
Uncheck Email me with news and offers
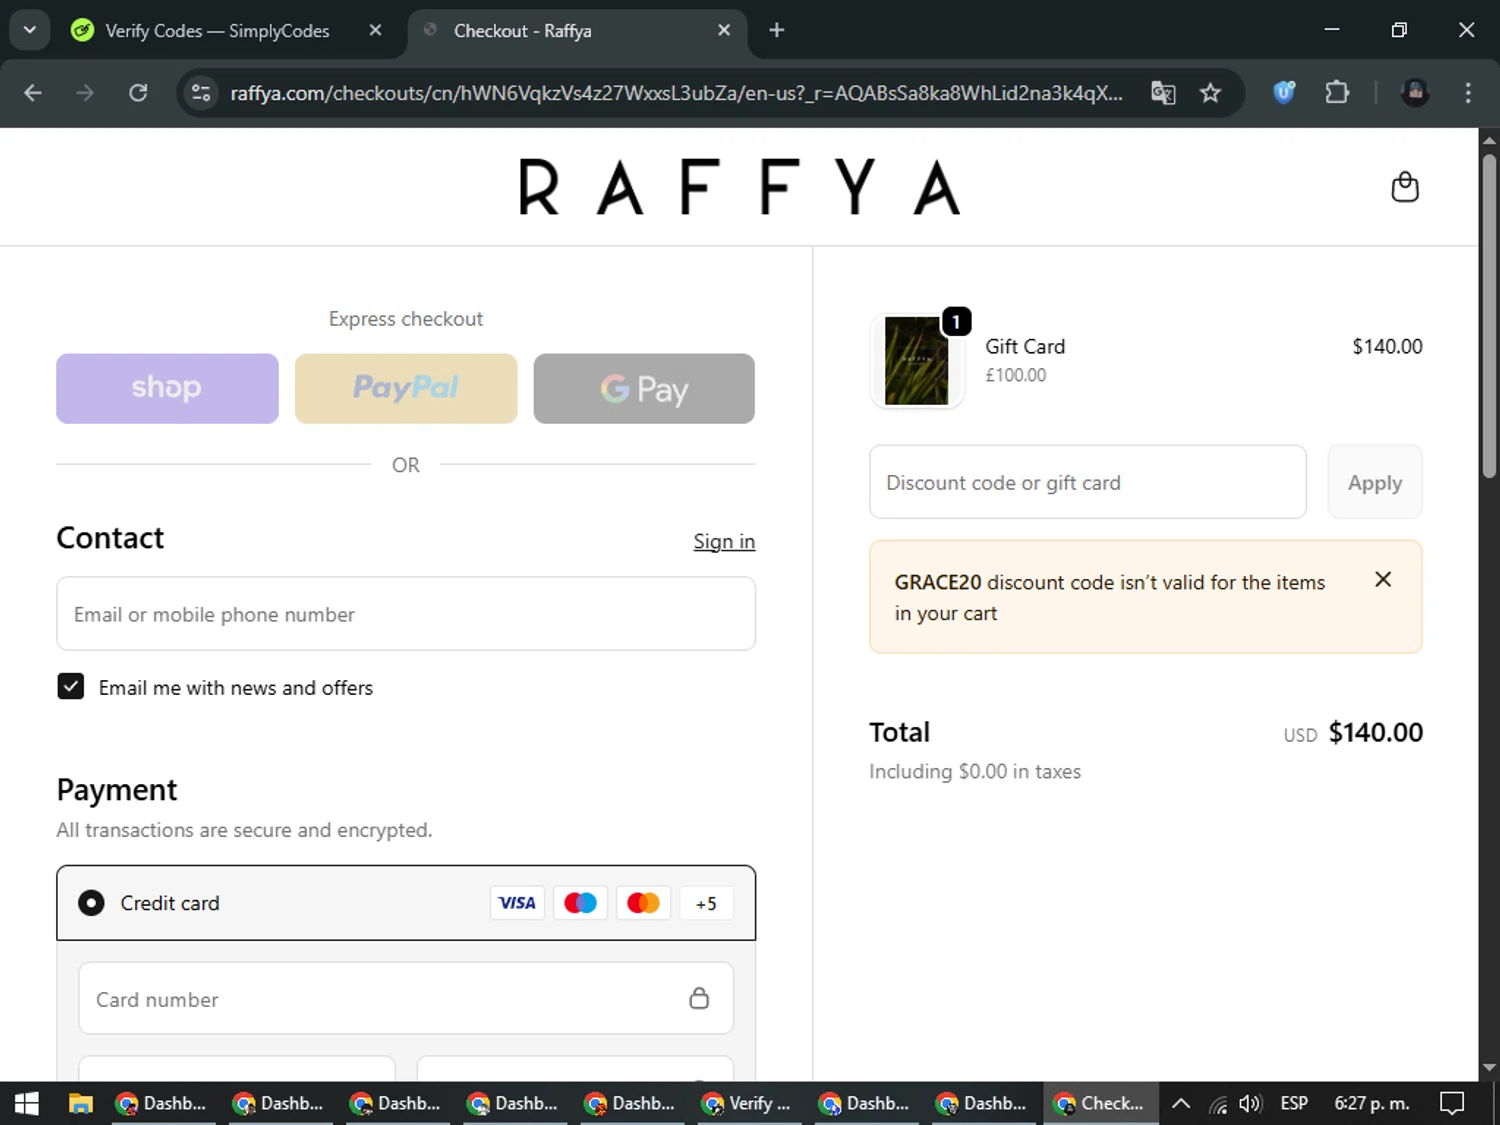coord(71,686)
